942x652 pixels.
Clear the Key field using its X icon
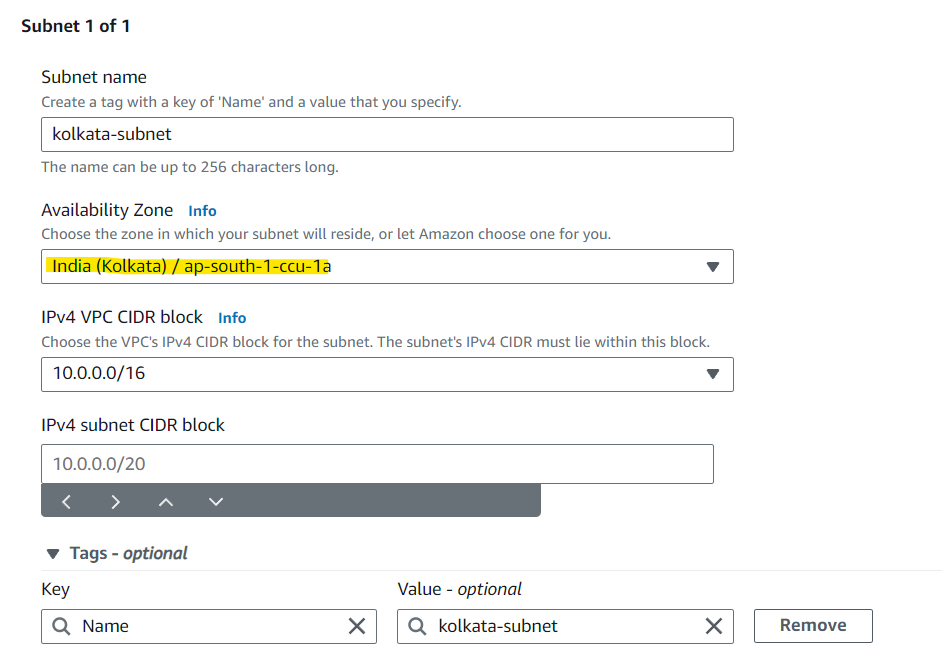pos(357,626)
